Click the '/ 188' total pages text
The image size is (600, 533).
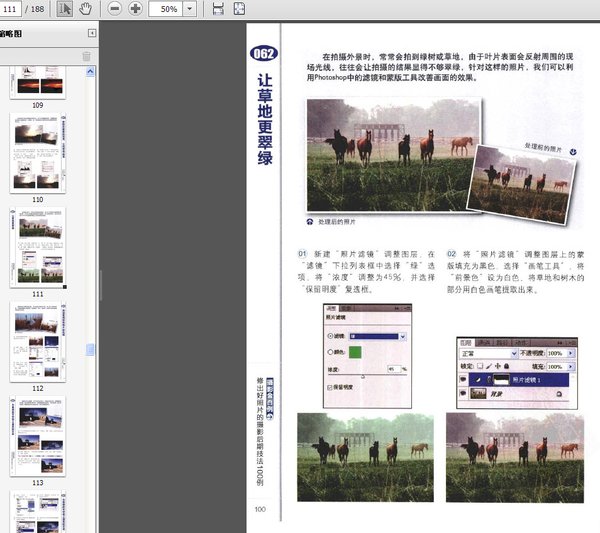[35, 8]
